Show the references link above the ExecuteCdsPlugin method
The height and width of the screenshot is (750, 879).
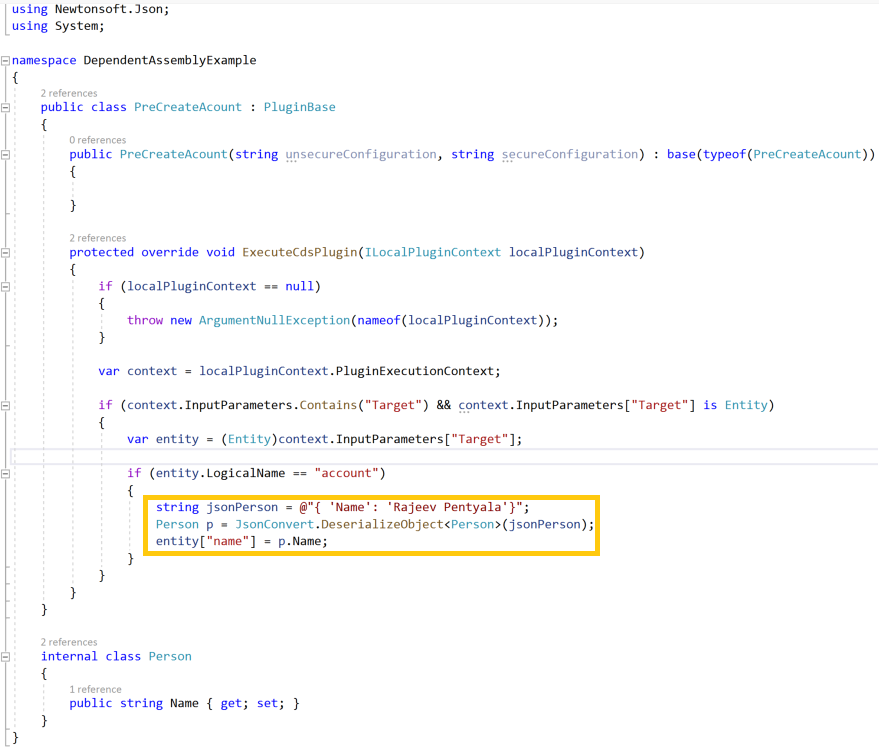[x=97, y=238]
